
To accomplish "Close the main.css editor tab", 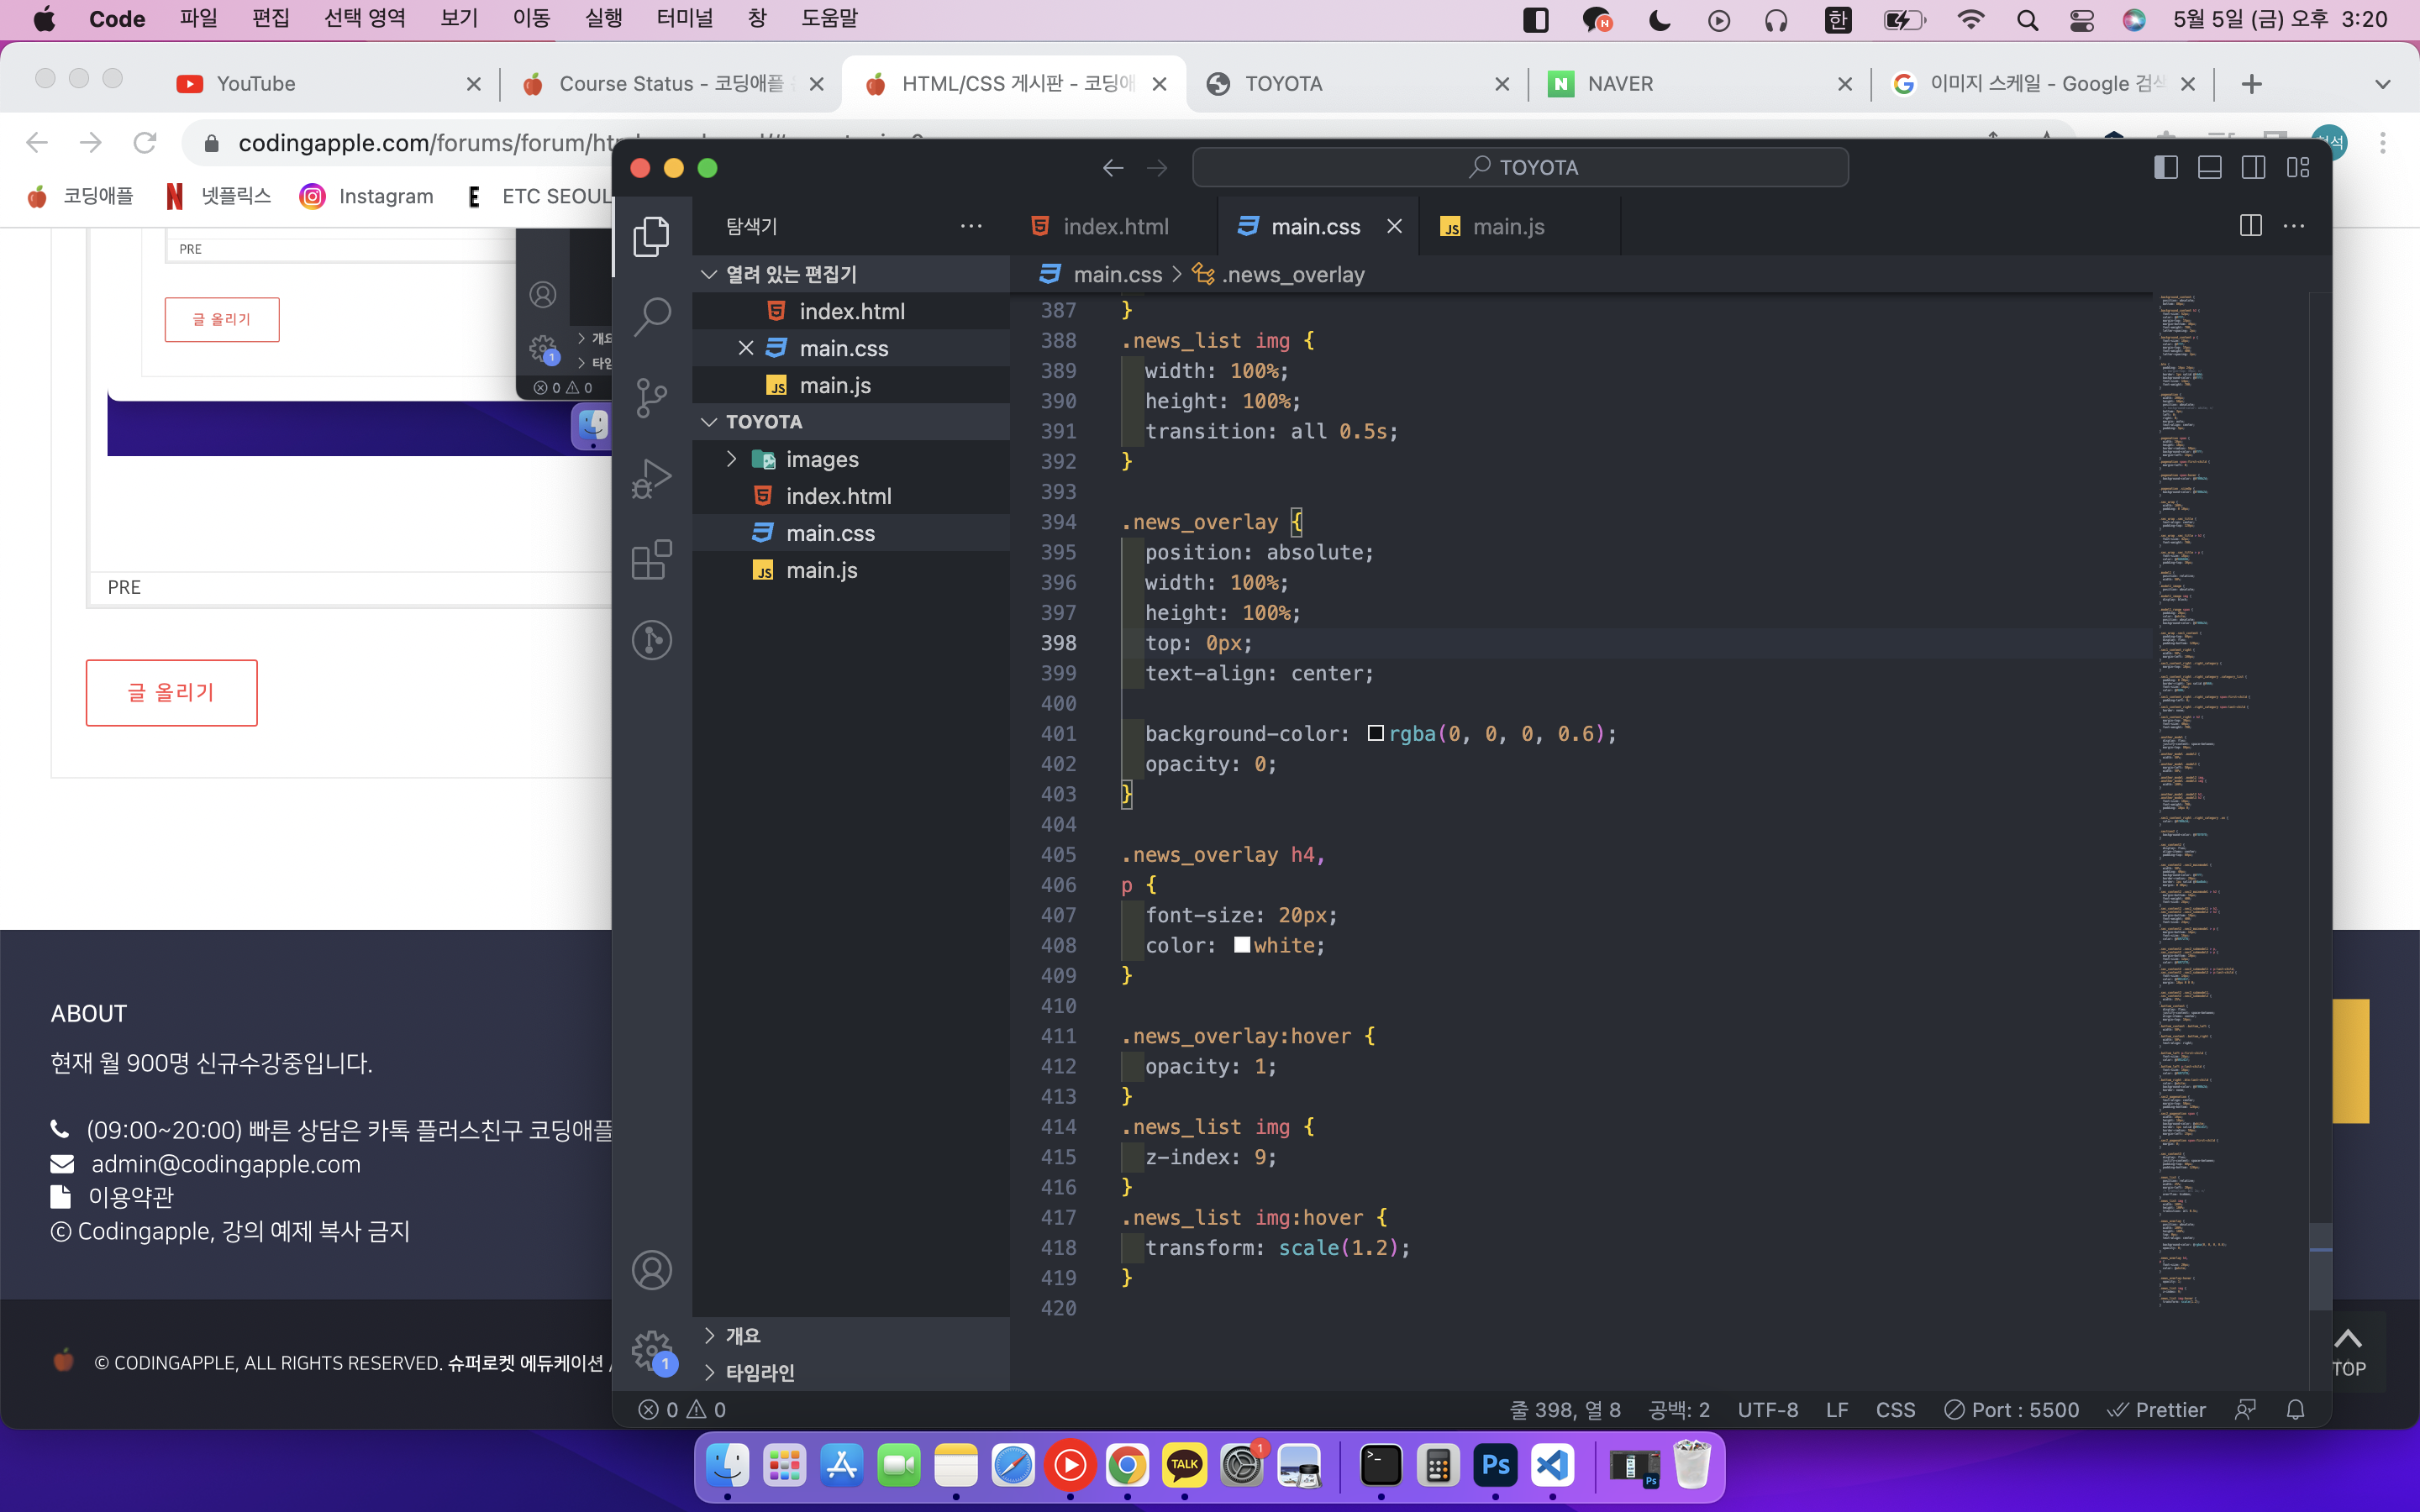I will [1394, 227].
